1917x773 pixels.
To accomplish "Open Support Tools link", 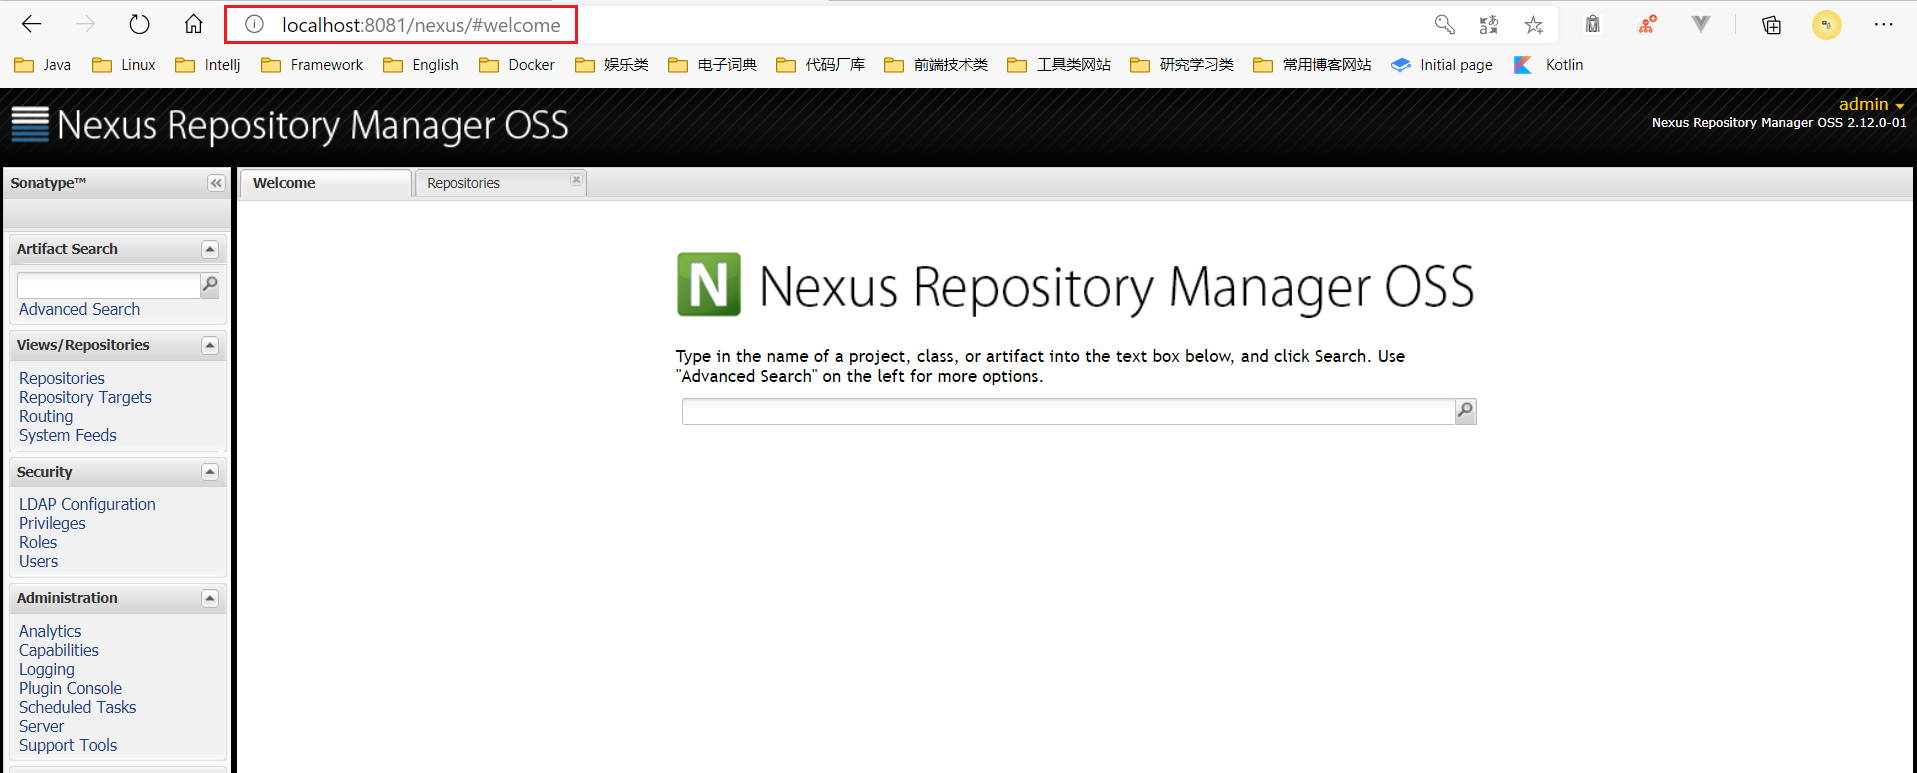I will (68, 745).
